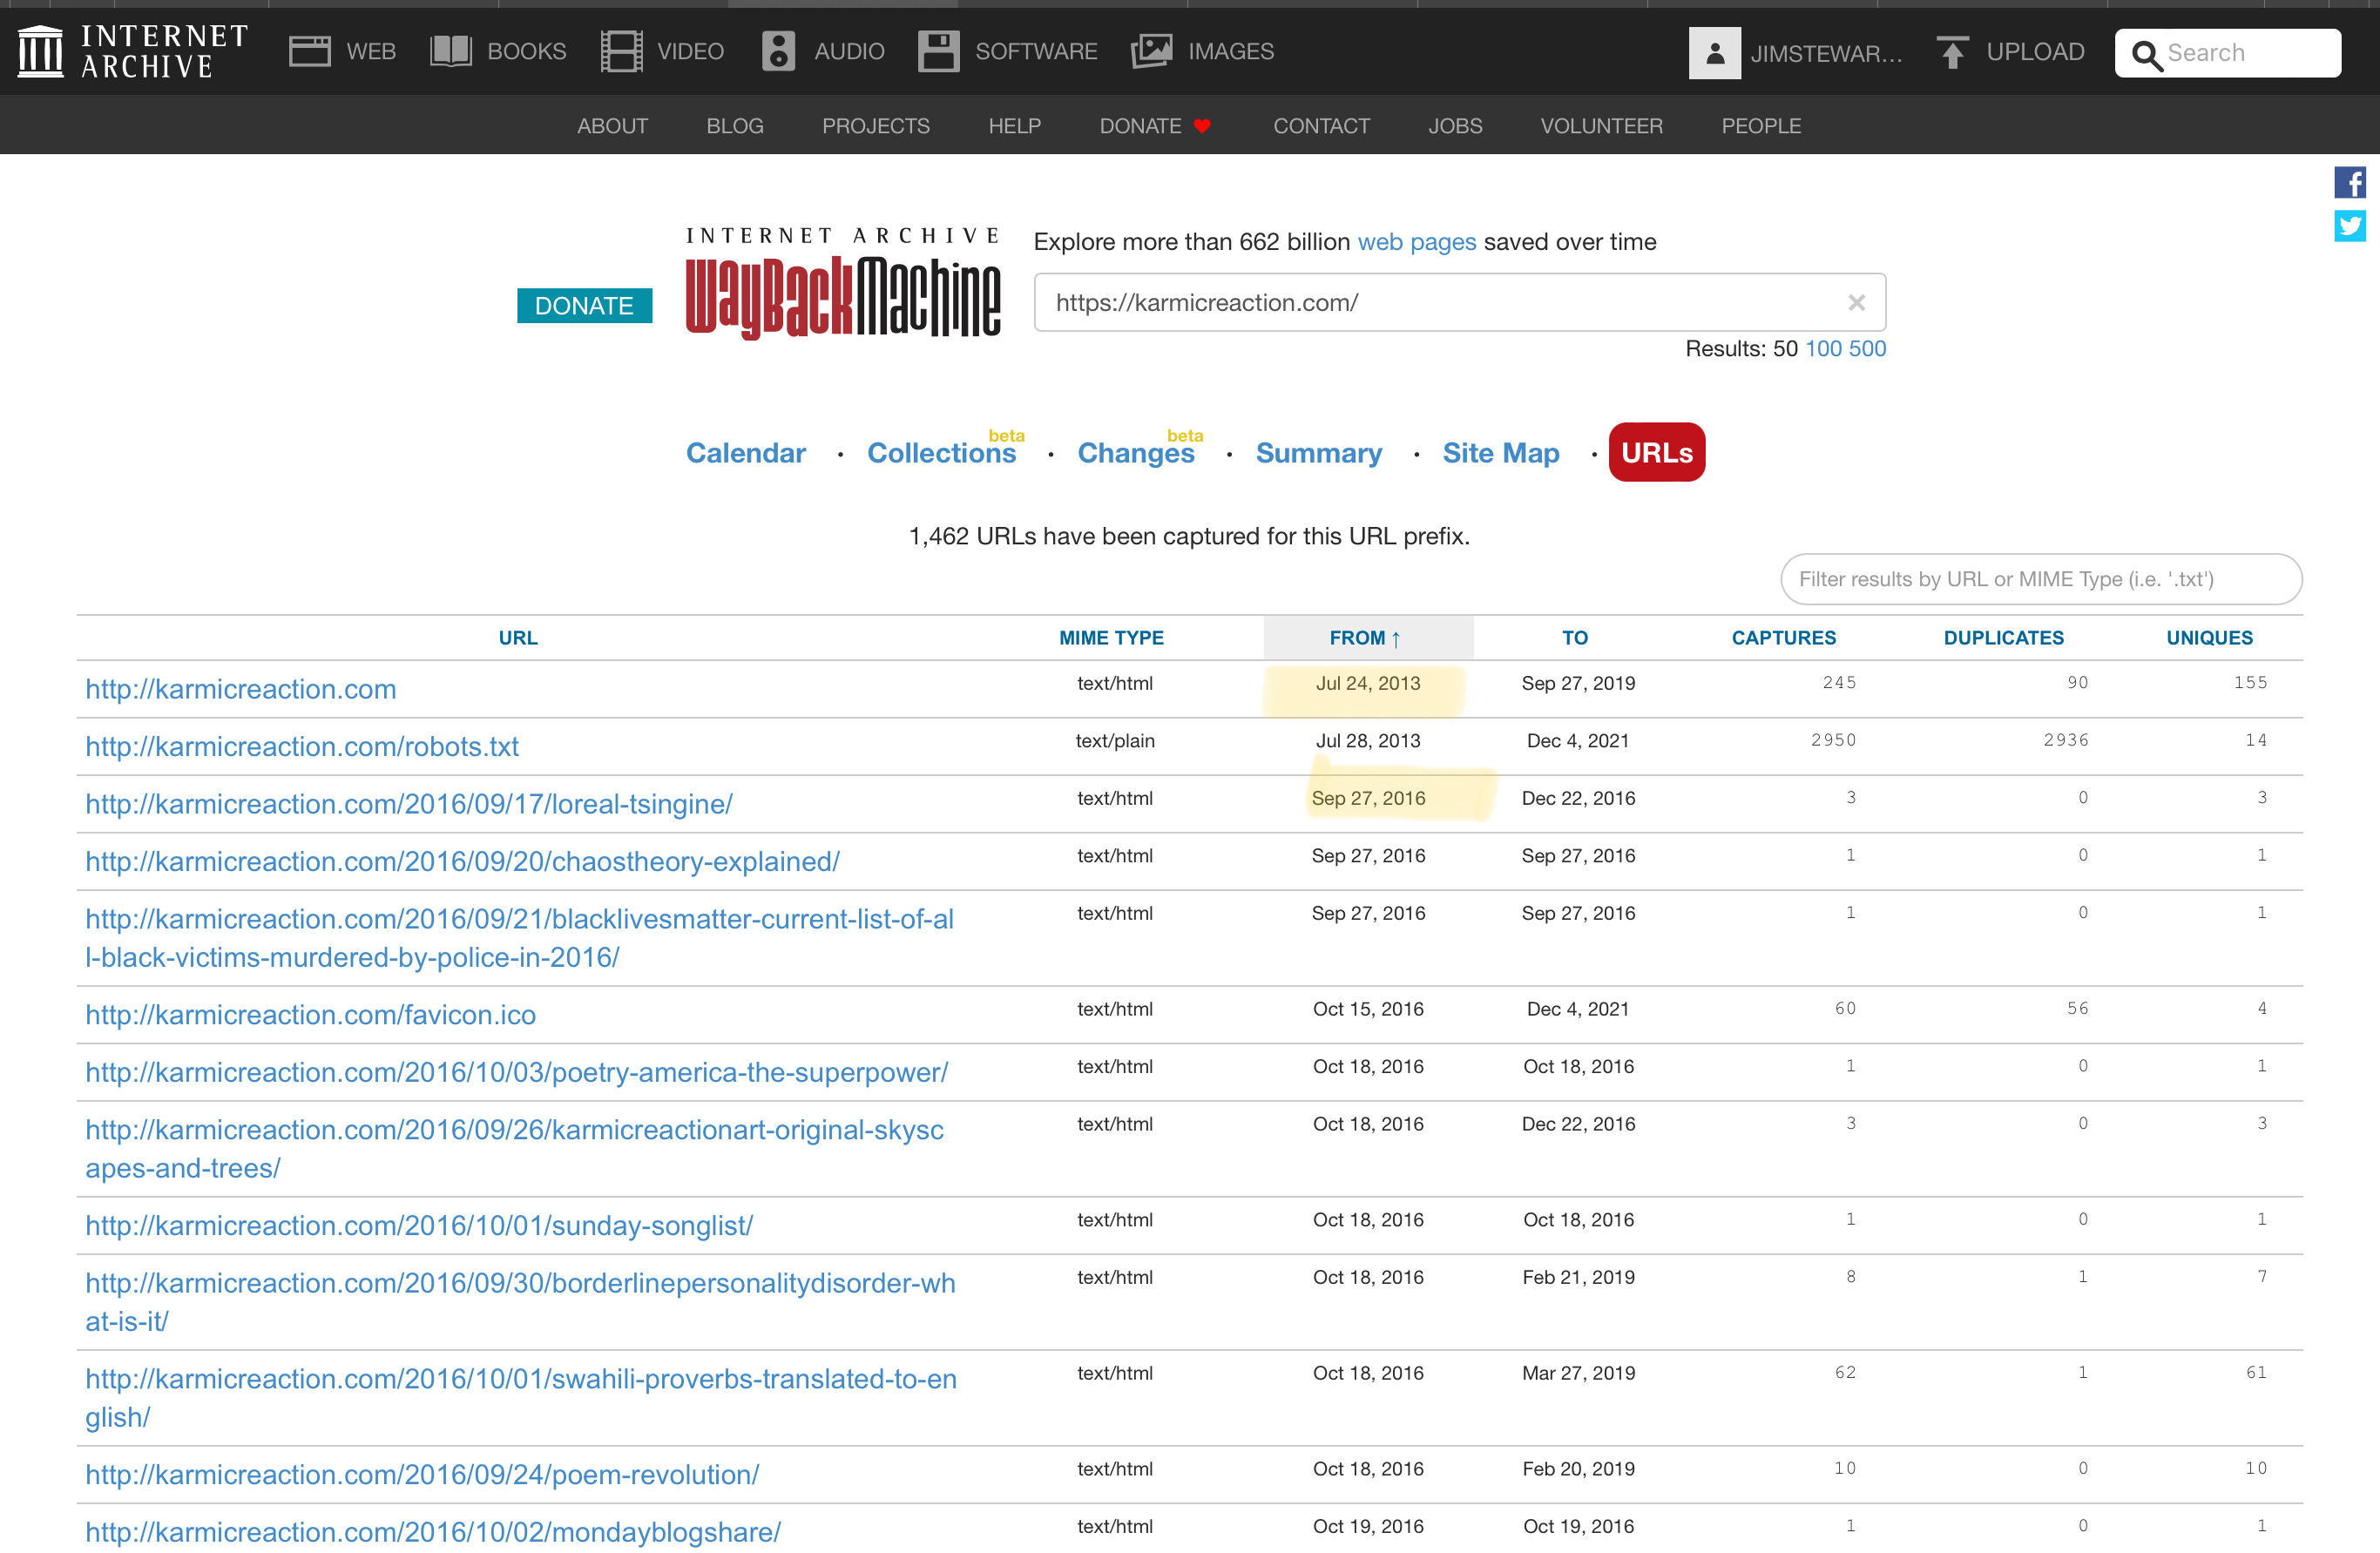Open the robots.txt URL link

(302, 747)
